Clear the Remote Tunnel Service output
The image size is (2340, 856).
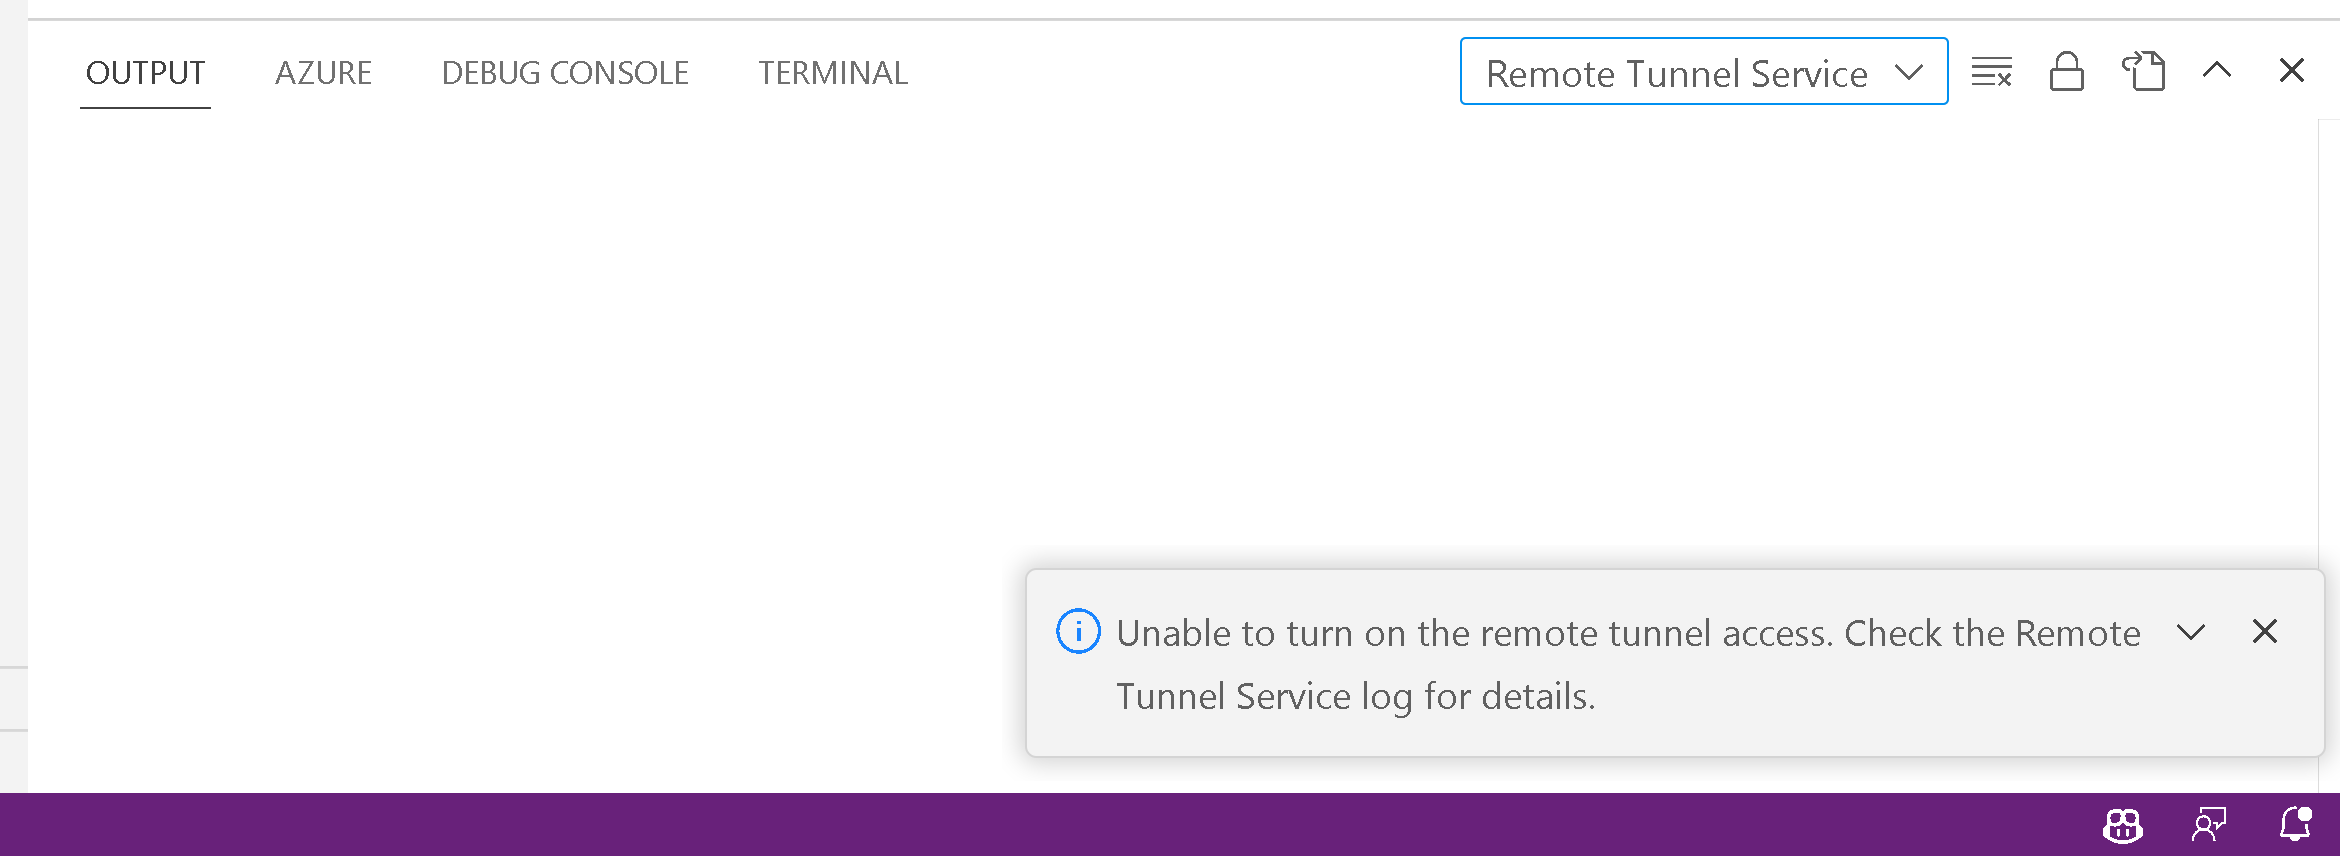[1991, 71]
